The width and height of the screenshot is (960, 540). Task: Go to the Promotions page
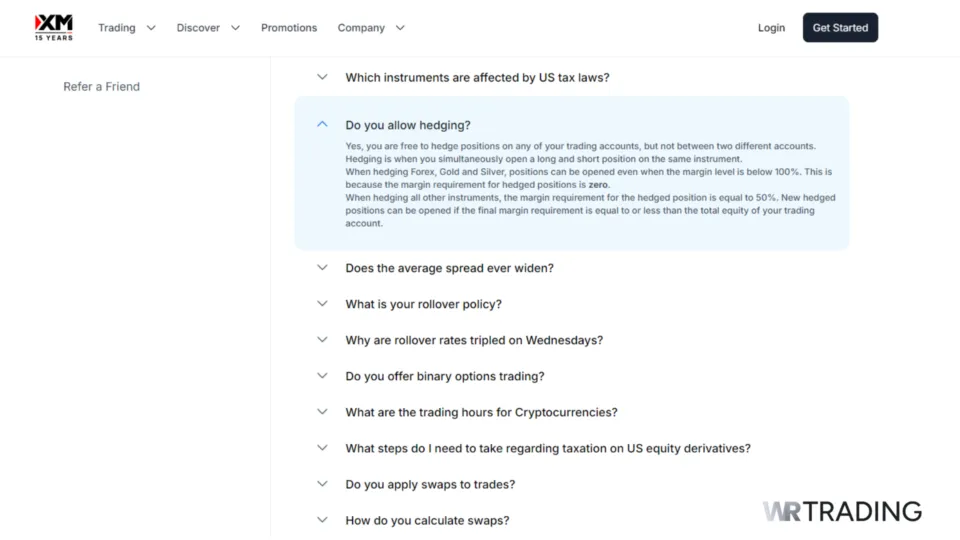tap(289, 28)
